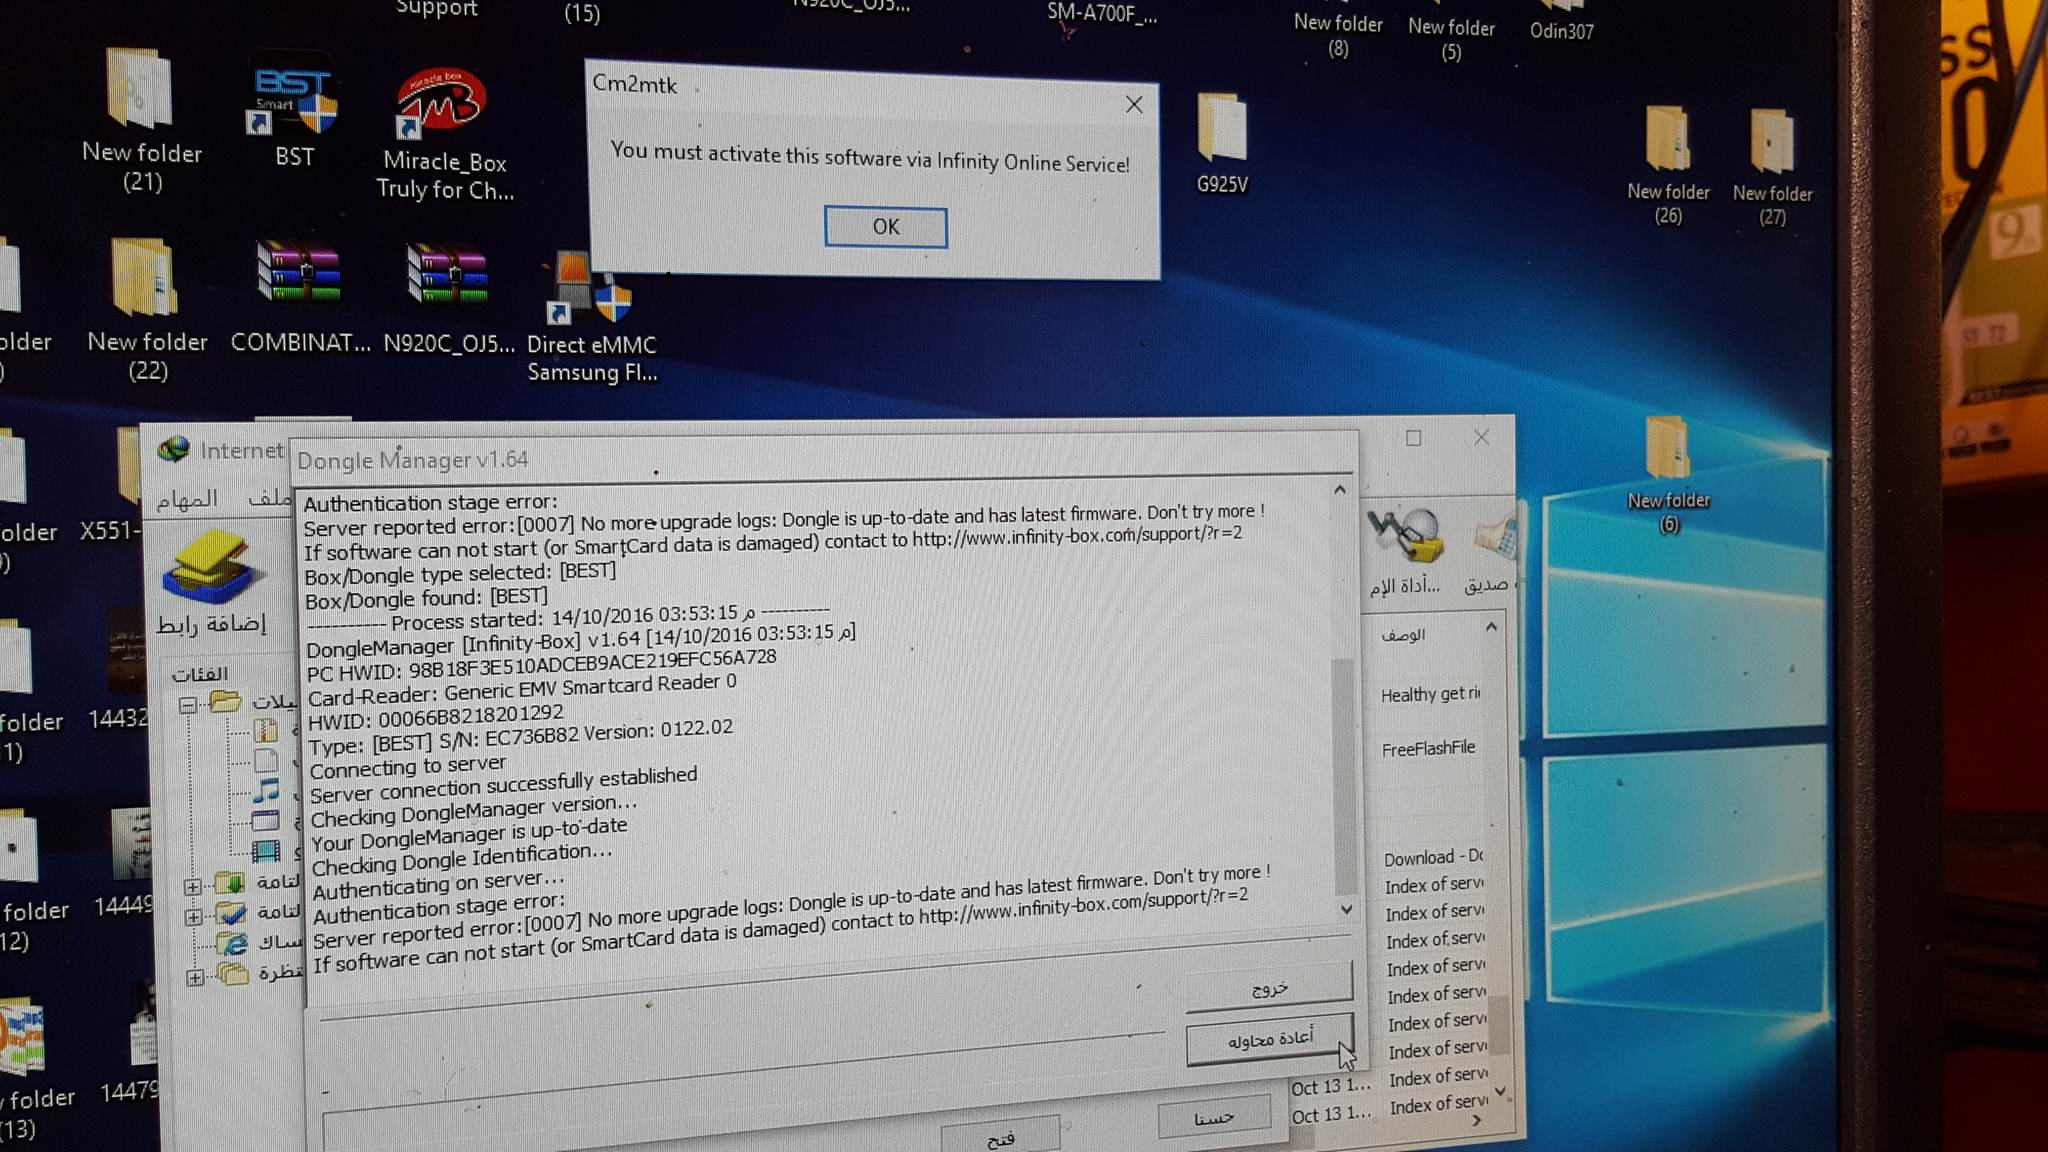Screen dimensions: 2048x1152
Task: Open the المهام menu
Action: pos(187,499)
